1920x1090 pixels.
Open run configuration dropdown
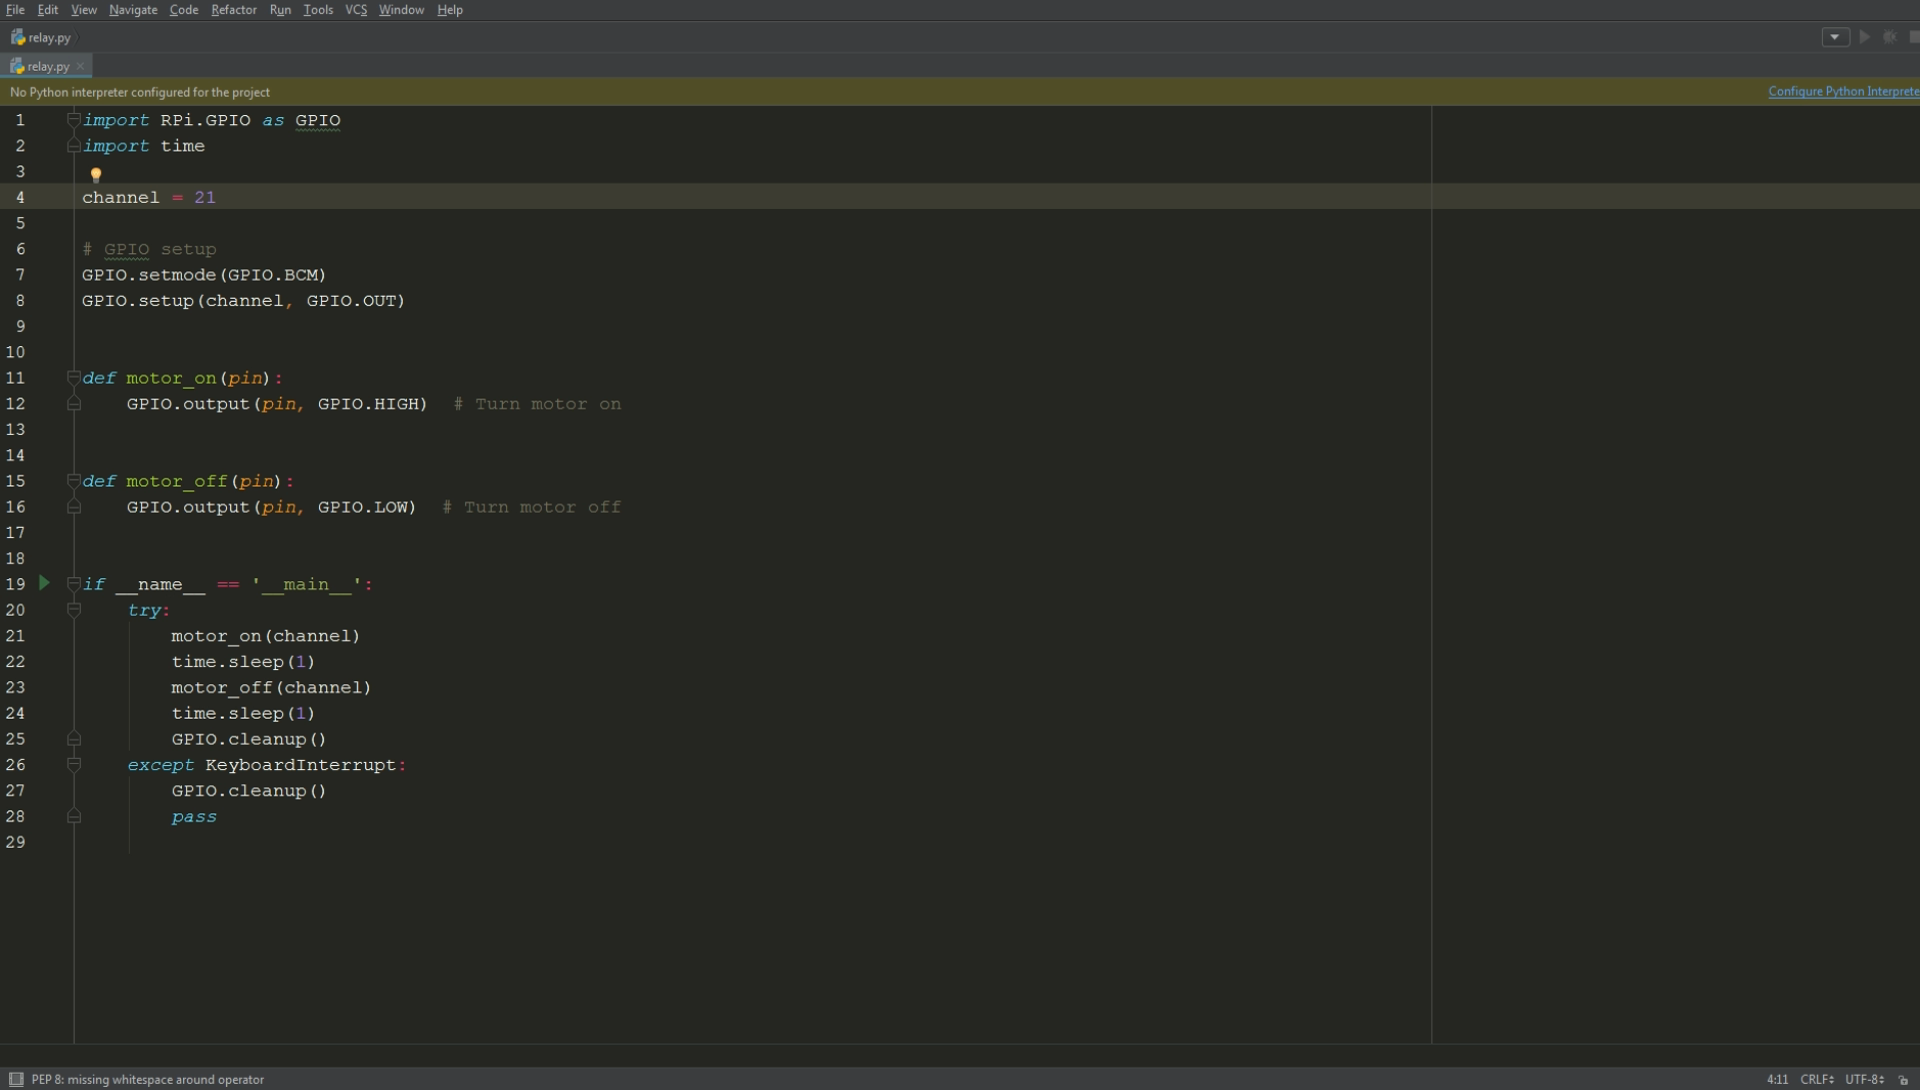(1835, 37)
